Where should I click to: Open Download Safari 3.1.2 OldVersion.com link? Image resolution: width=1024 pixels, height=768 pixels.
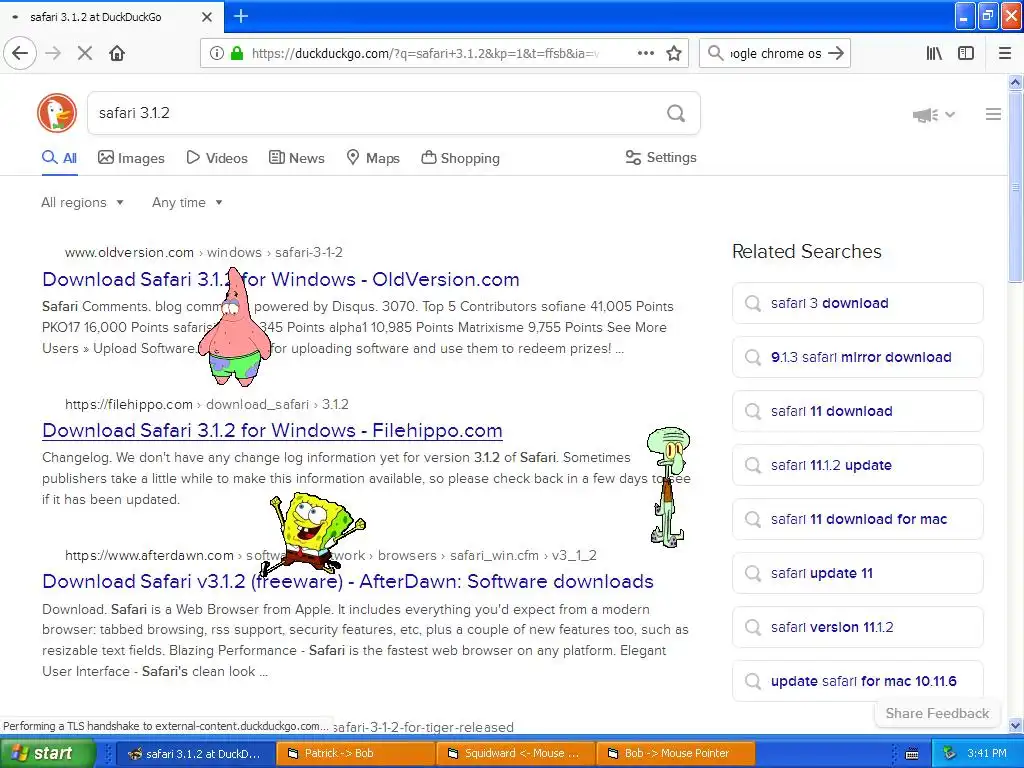click(281, 280)
